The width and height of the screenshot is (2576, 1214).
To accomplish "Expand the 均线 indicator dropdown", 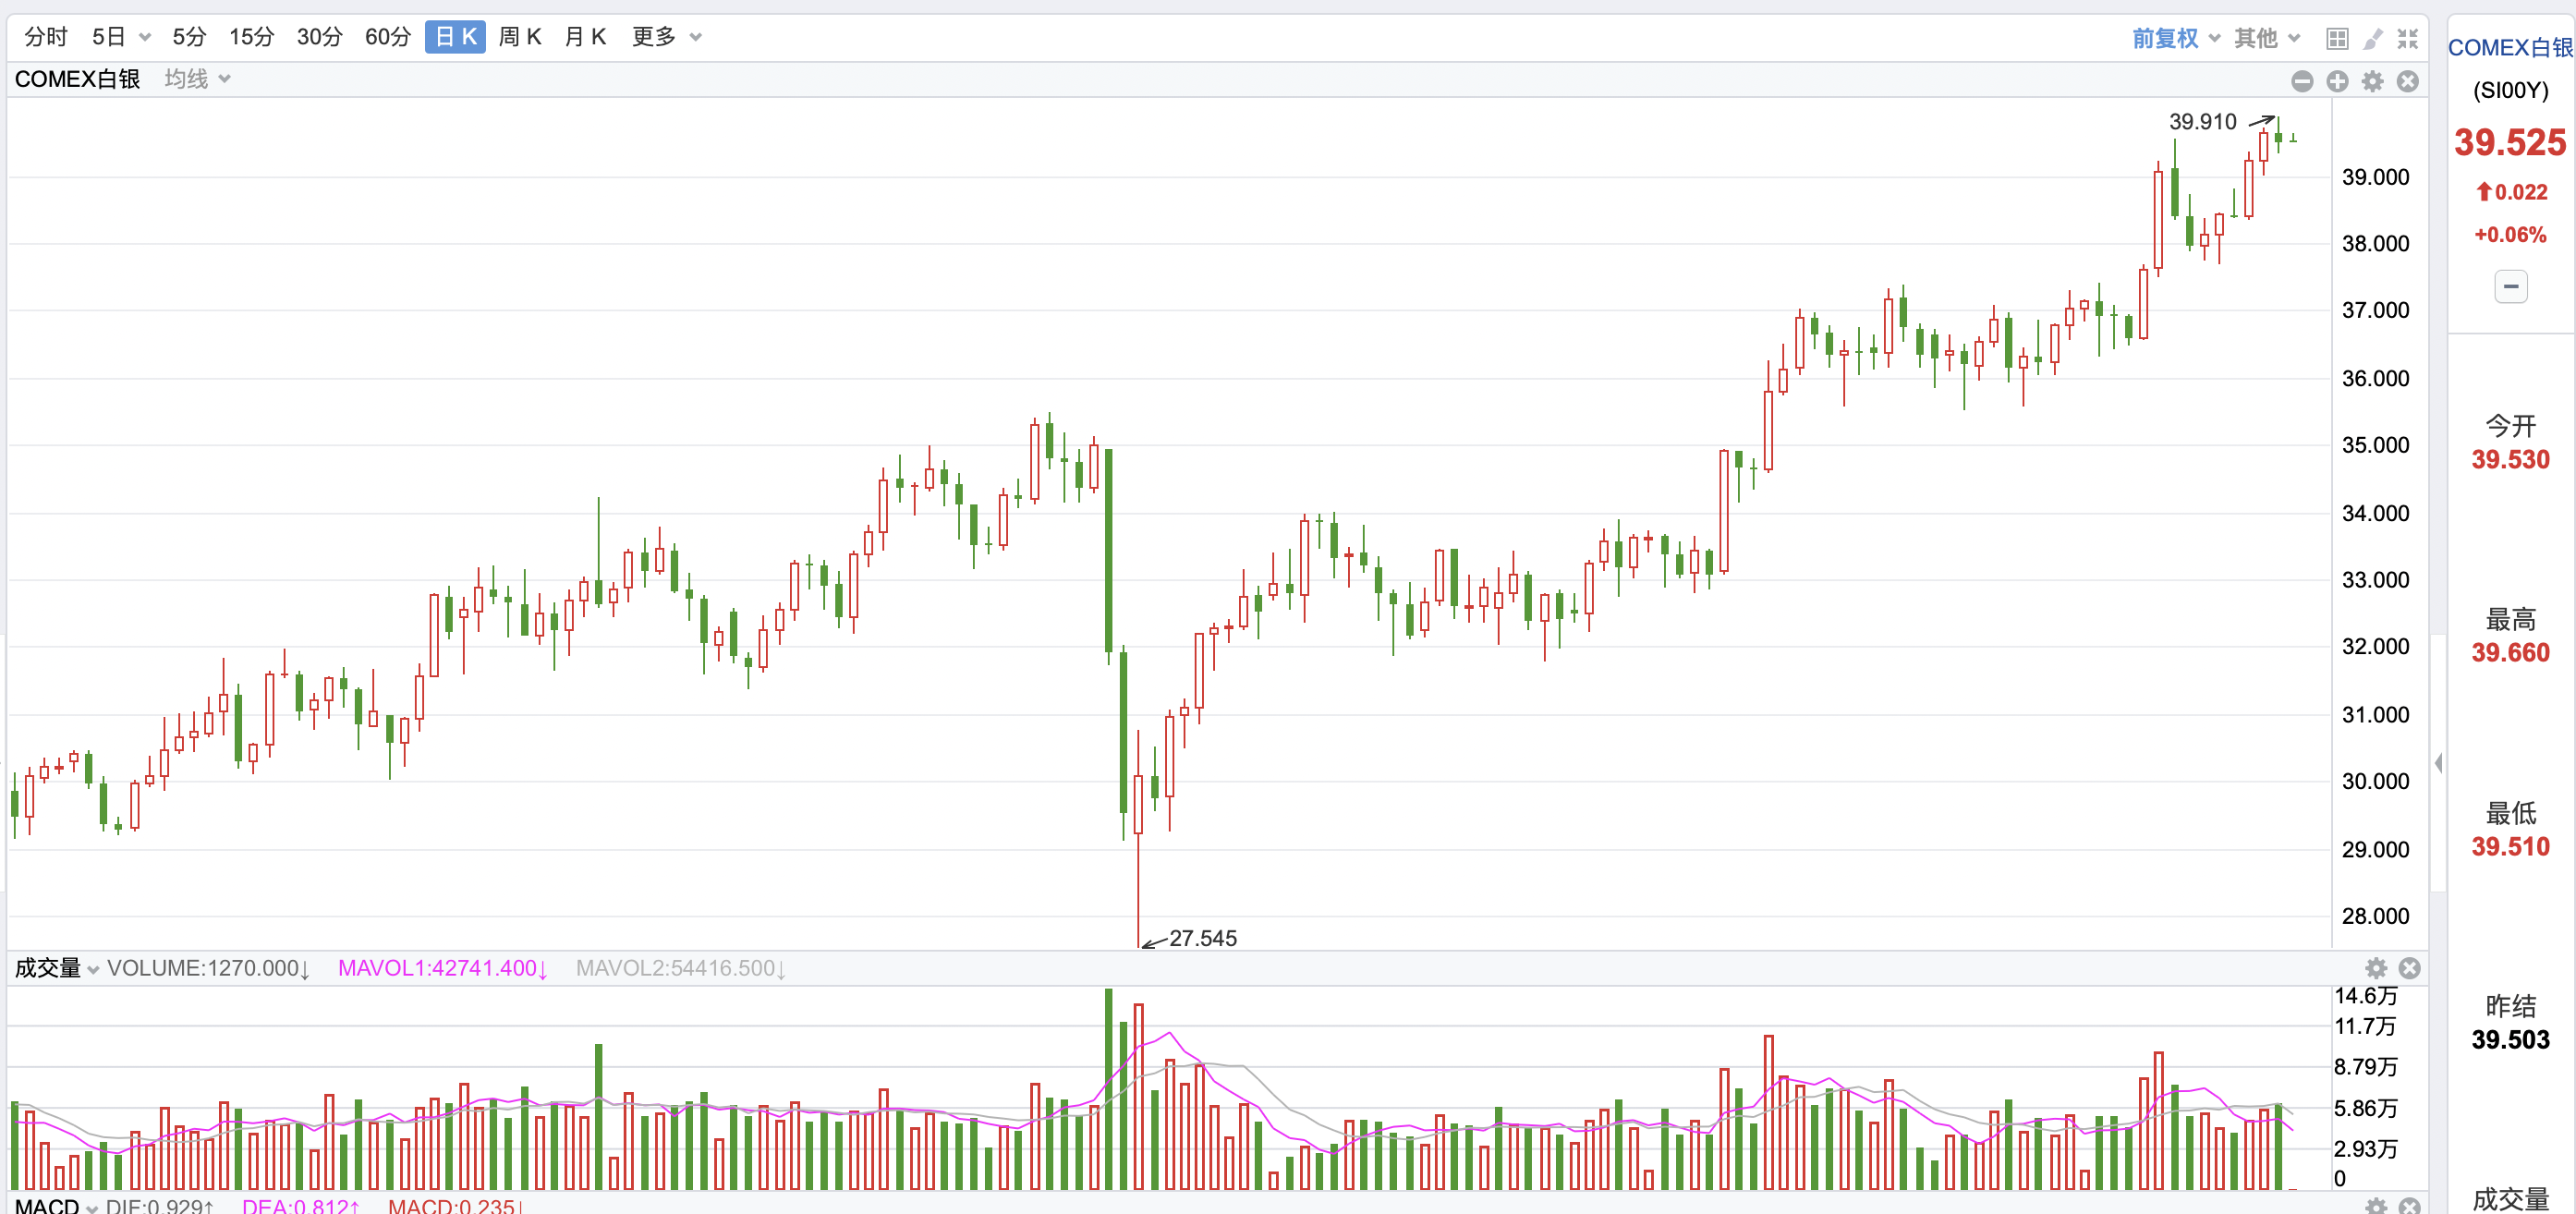I will click(x=197, y=79).
